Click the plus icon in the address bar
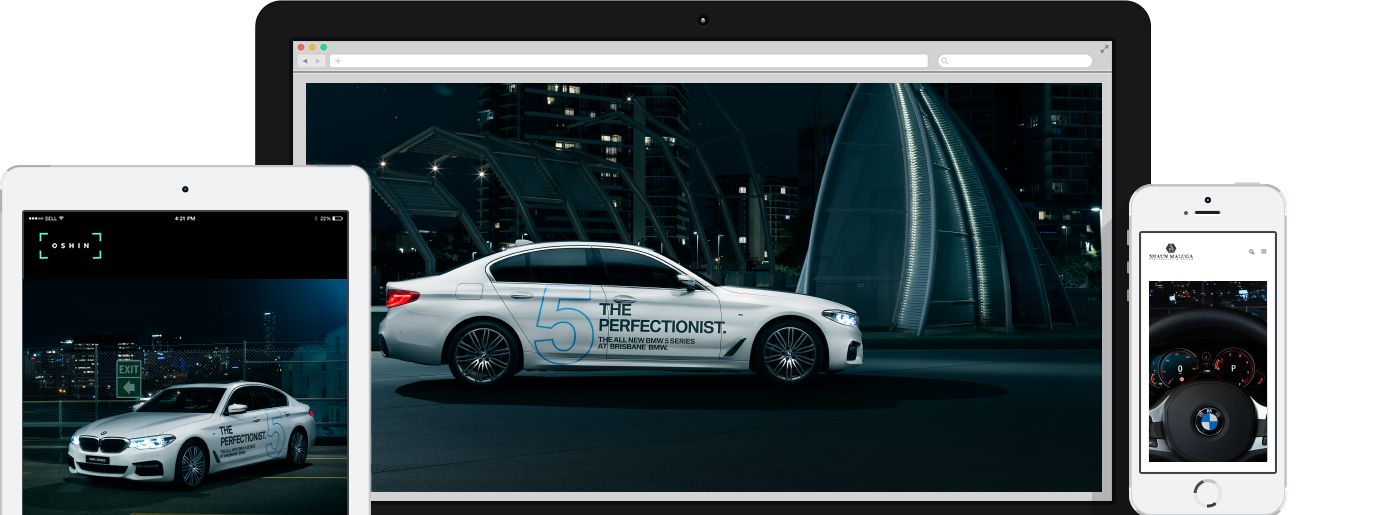 pos(338,61)
